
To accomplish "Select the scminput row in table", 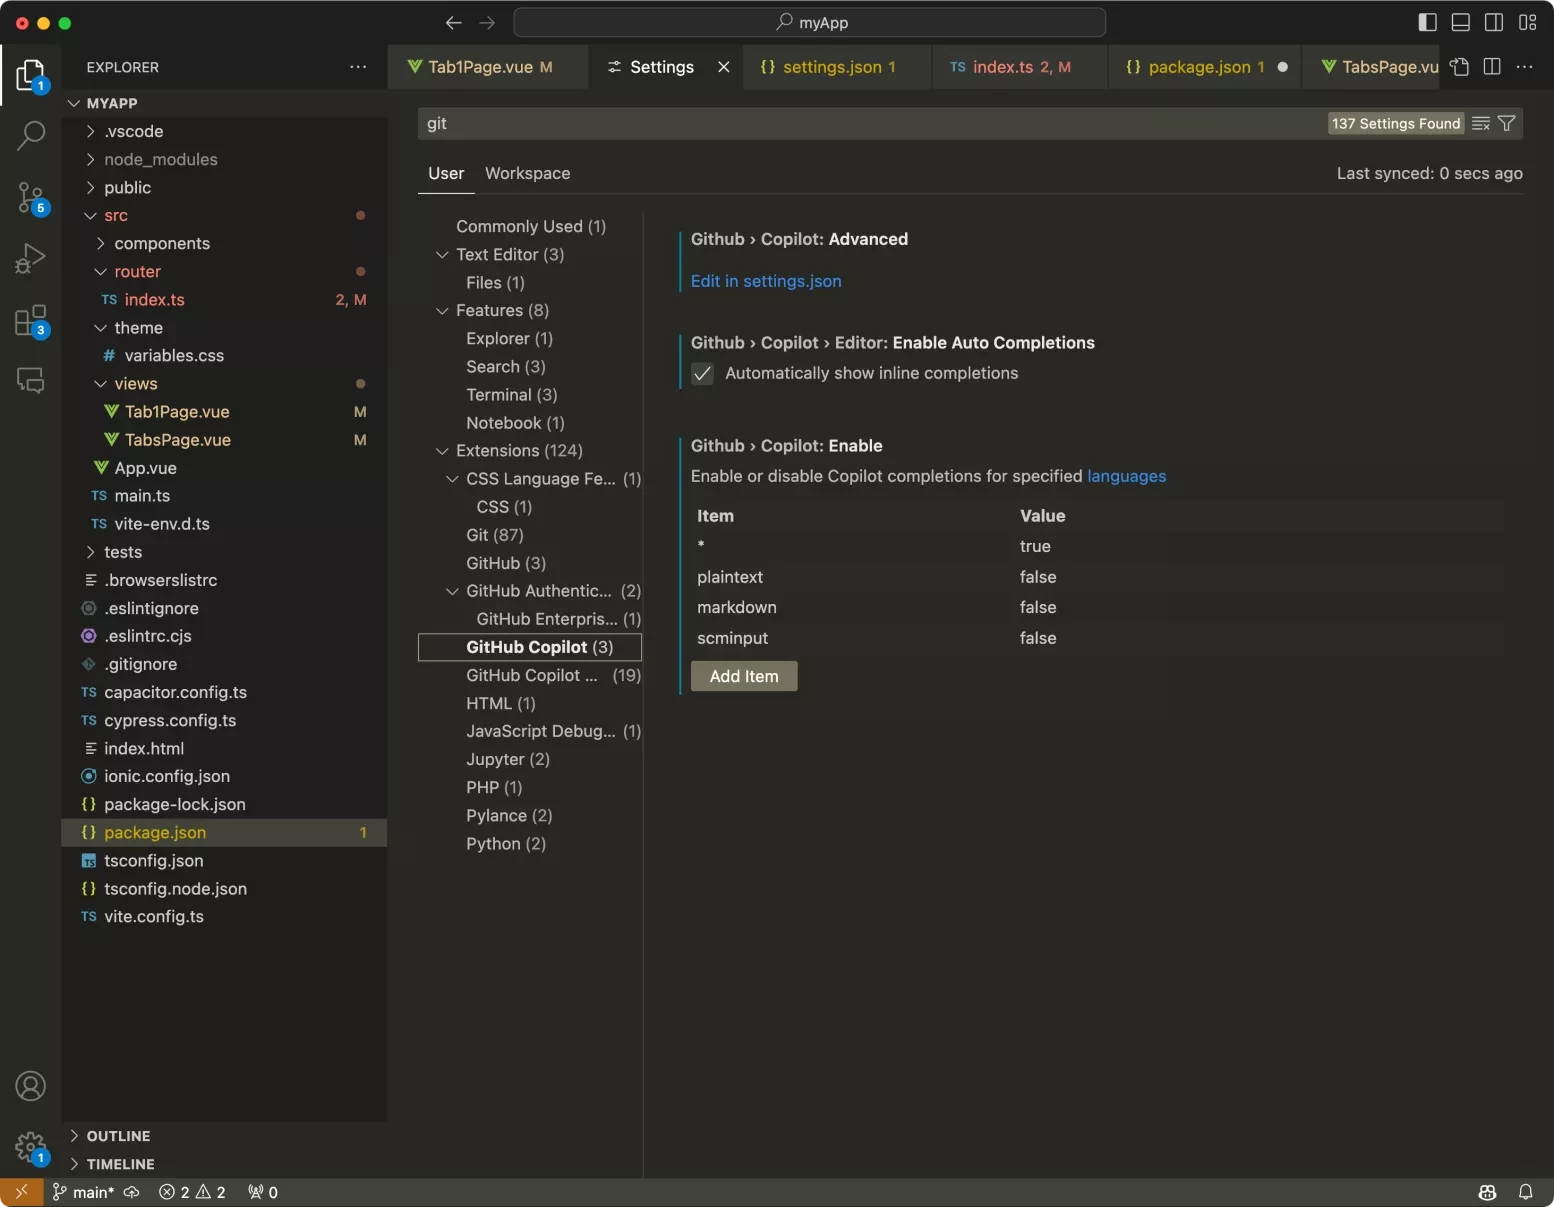I will [1097, 638].
